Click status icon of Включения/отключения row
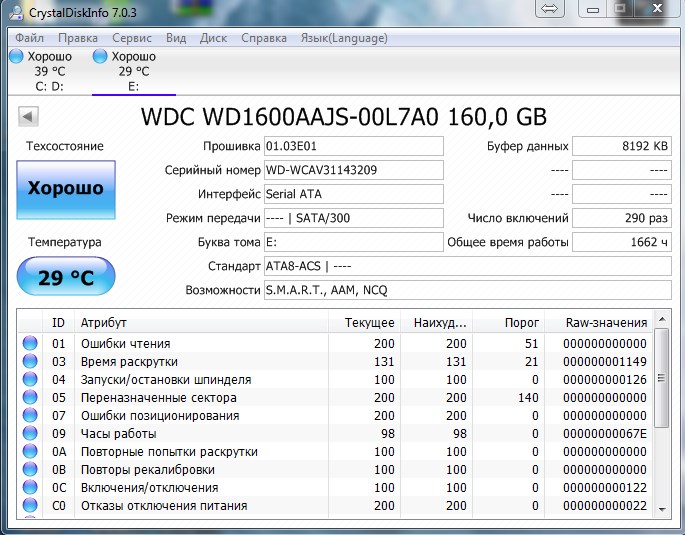The image size is (685, 535). click(x=30, y=487)
